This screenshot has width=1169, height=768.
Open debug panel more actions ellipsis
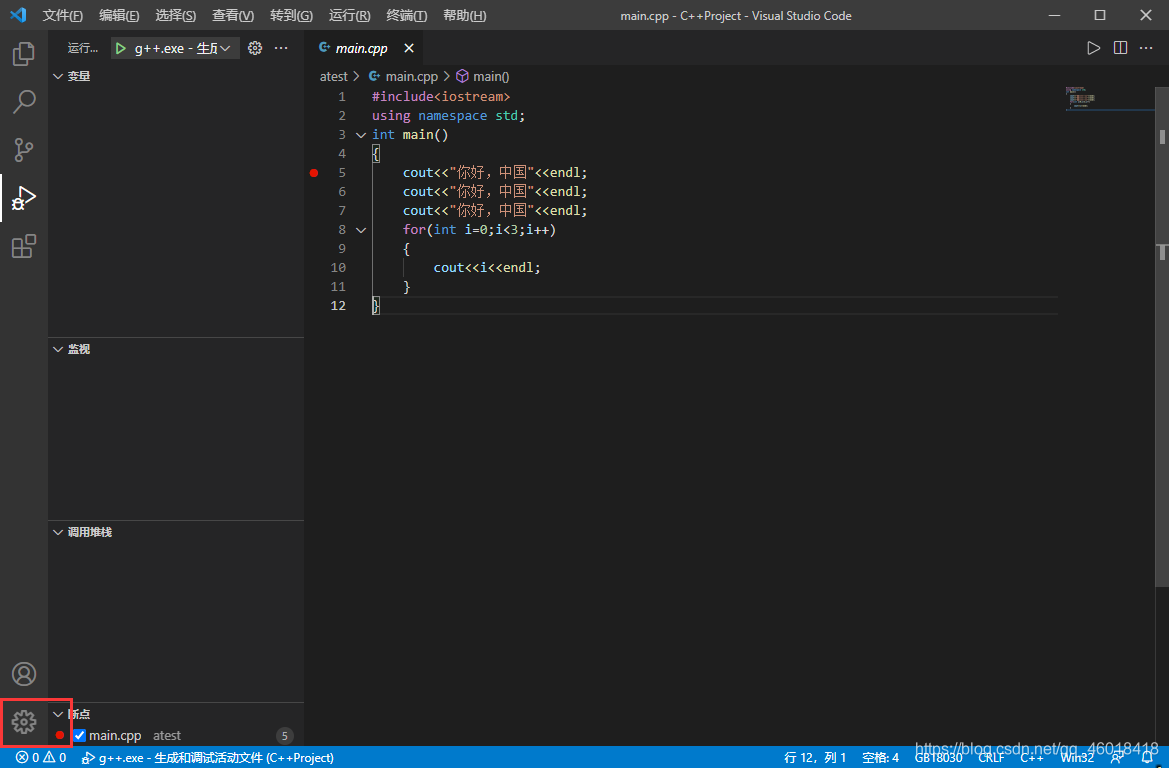[x=281, y=48]
